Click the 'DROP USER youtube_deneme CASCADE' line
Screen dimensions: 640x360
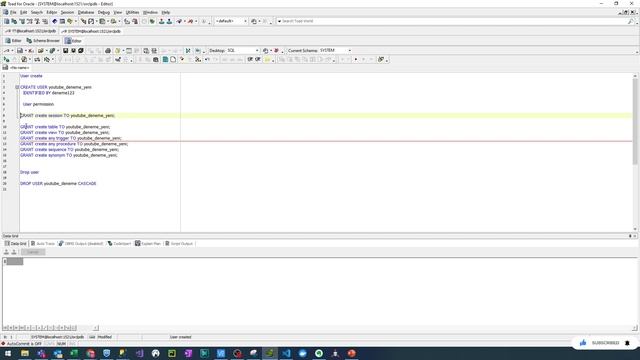click(58, 184)
